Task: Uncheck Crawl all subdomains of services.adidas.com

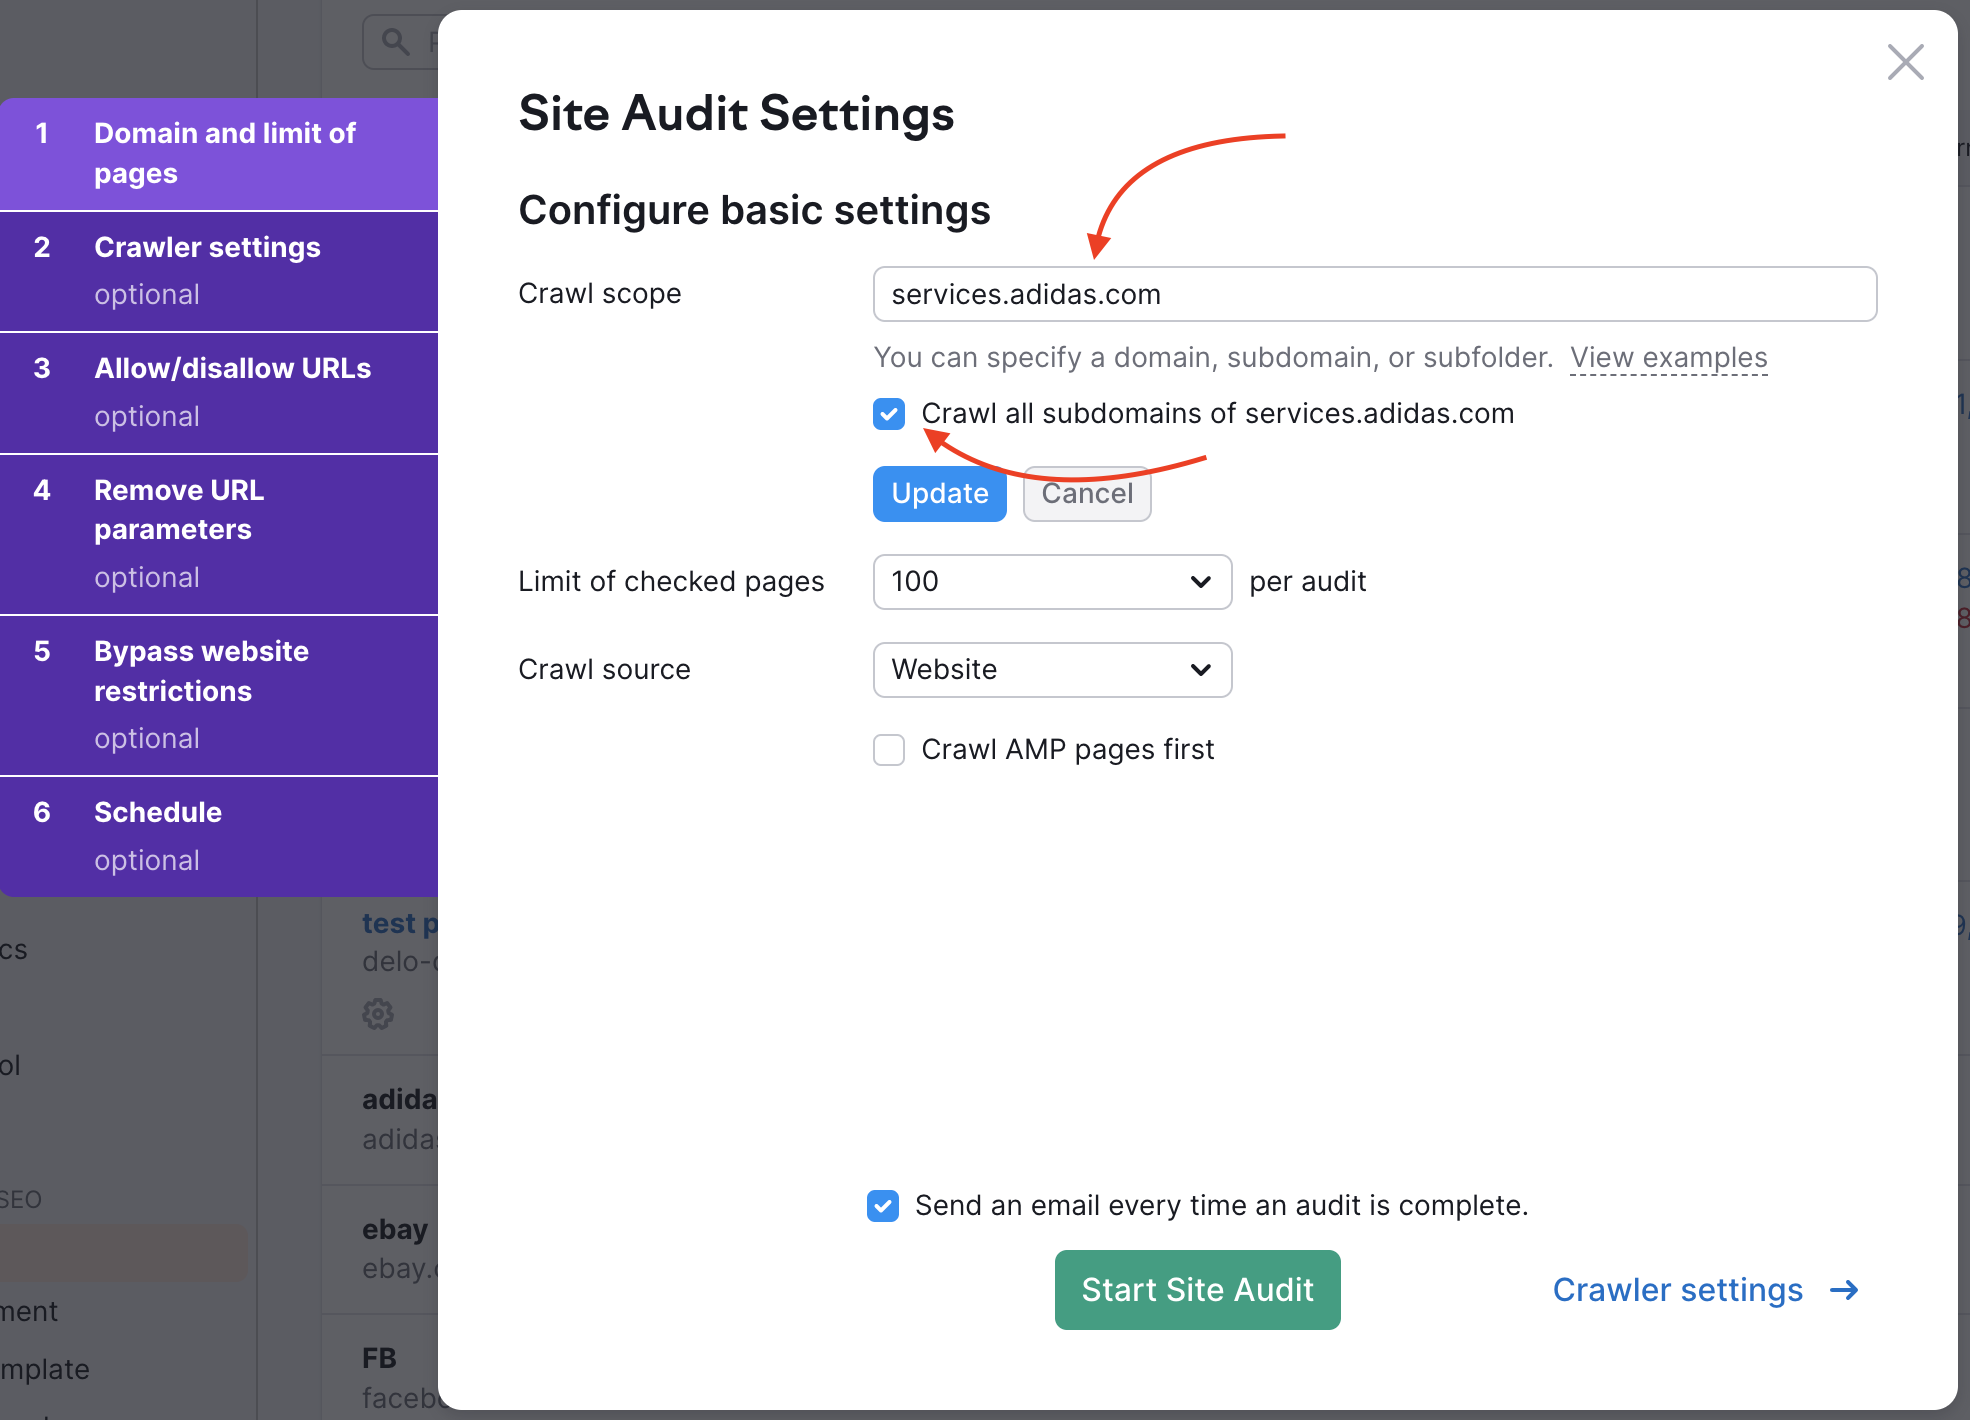Action: [x=889, y=413]
